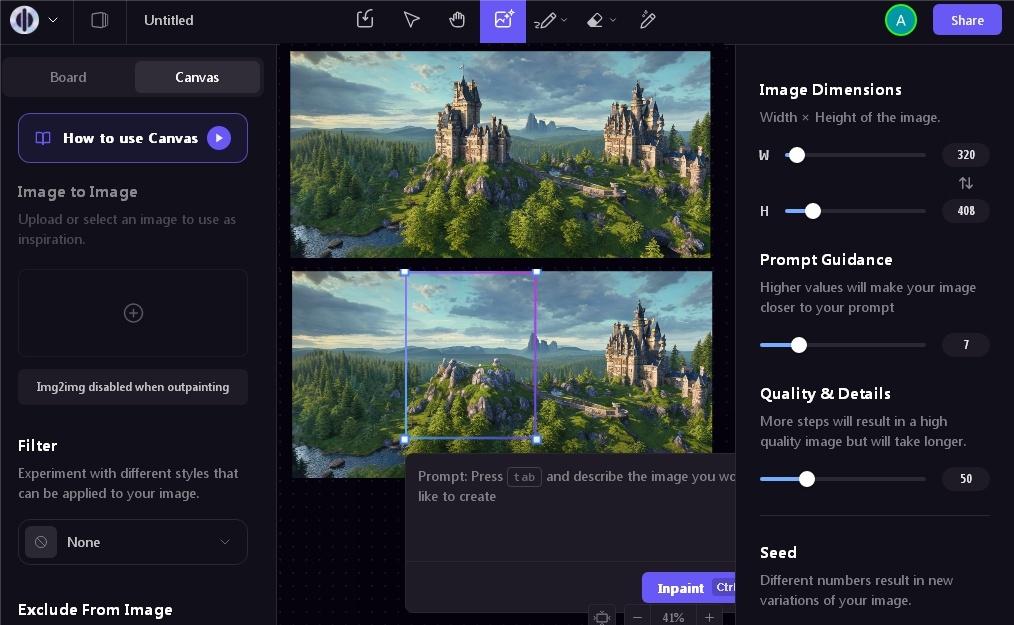
Task: Switch to the Board tab
Action: point(68,77)
